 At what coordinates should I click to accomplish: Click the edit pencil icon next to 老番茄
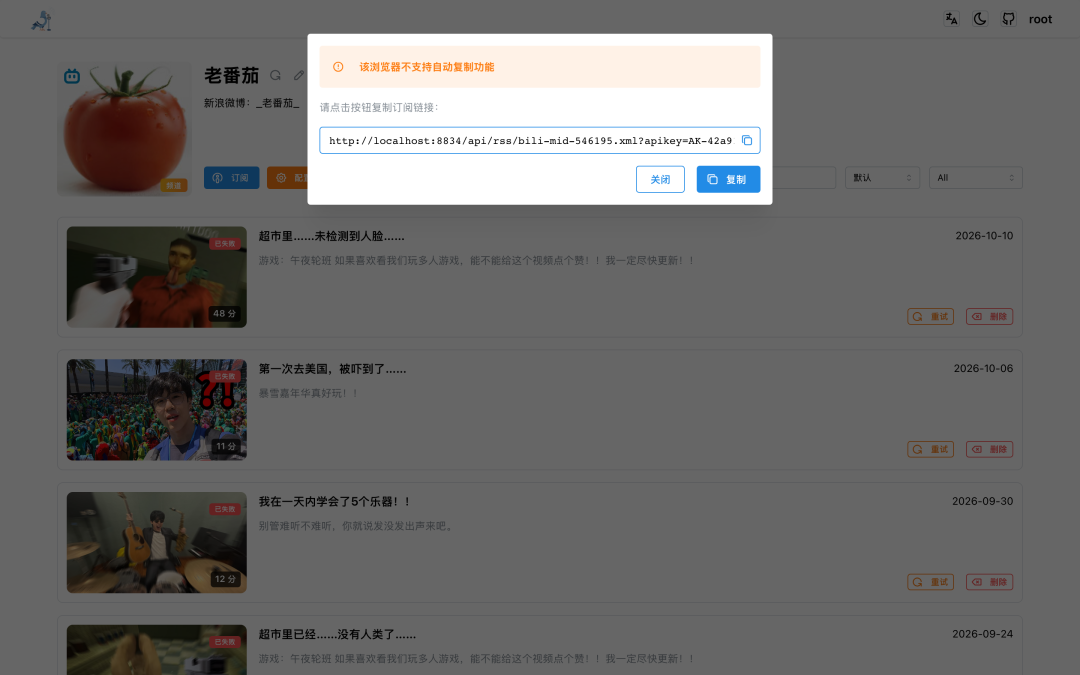(x=299, y=75)
